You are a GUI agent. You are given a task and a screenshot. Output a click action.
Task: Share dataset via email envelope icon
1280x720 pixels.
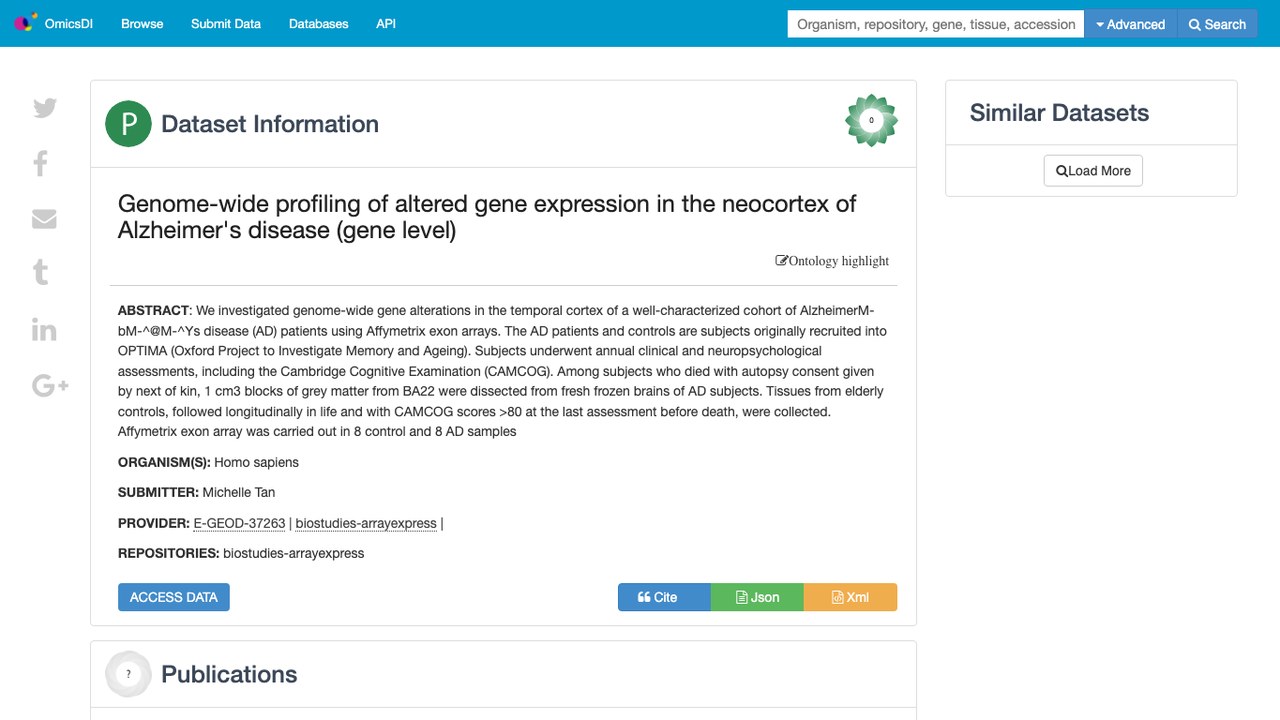coord(44,219)
